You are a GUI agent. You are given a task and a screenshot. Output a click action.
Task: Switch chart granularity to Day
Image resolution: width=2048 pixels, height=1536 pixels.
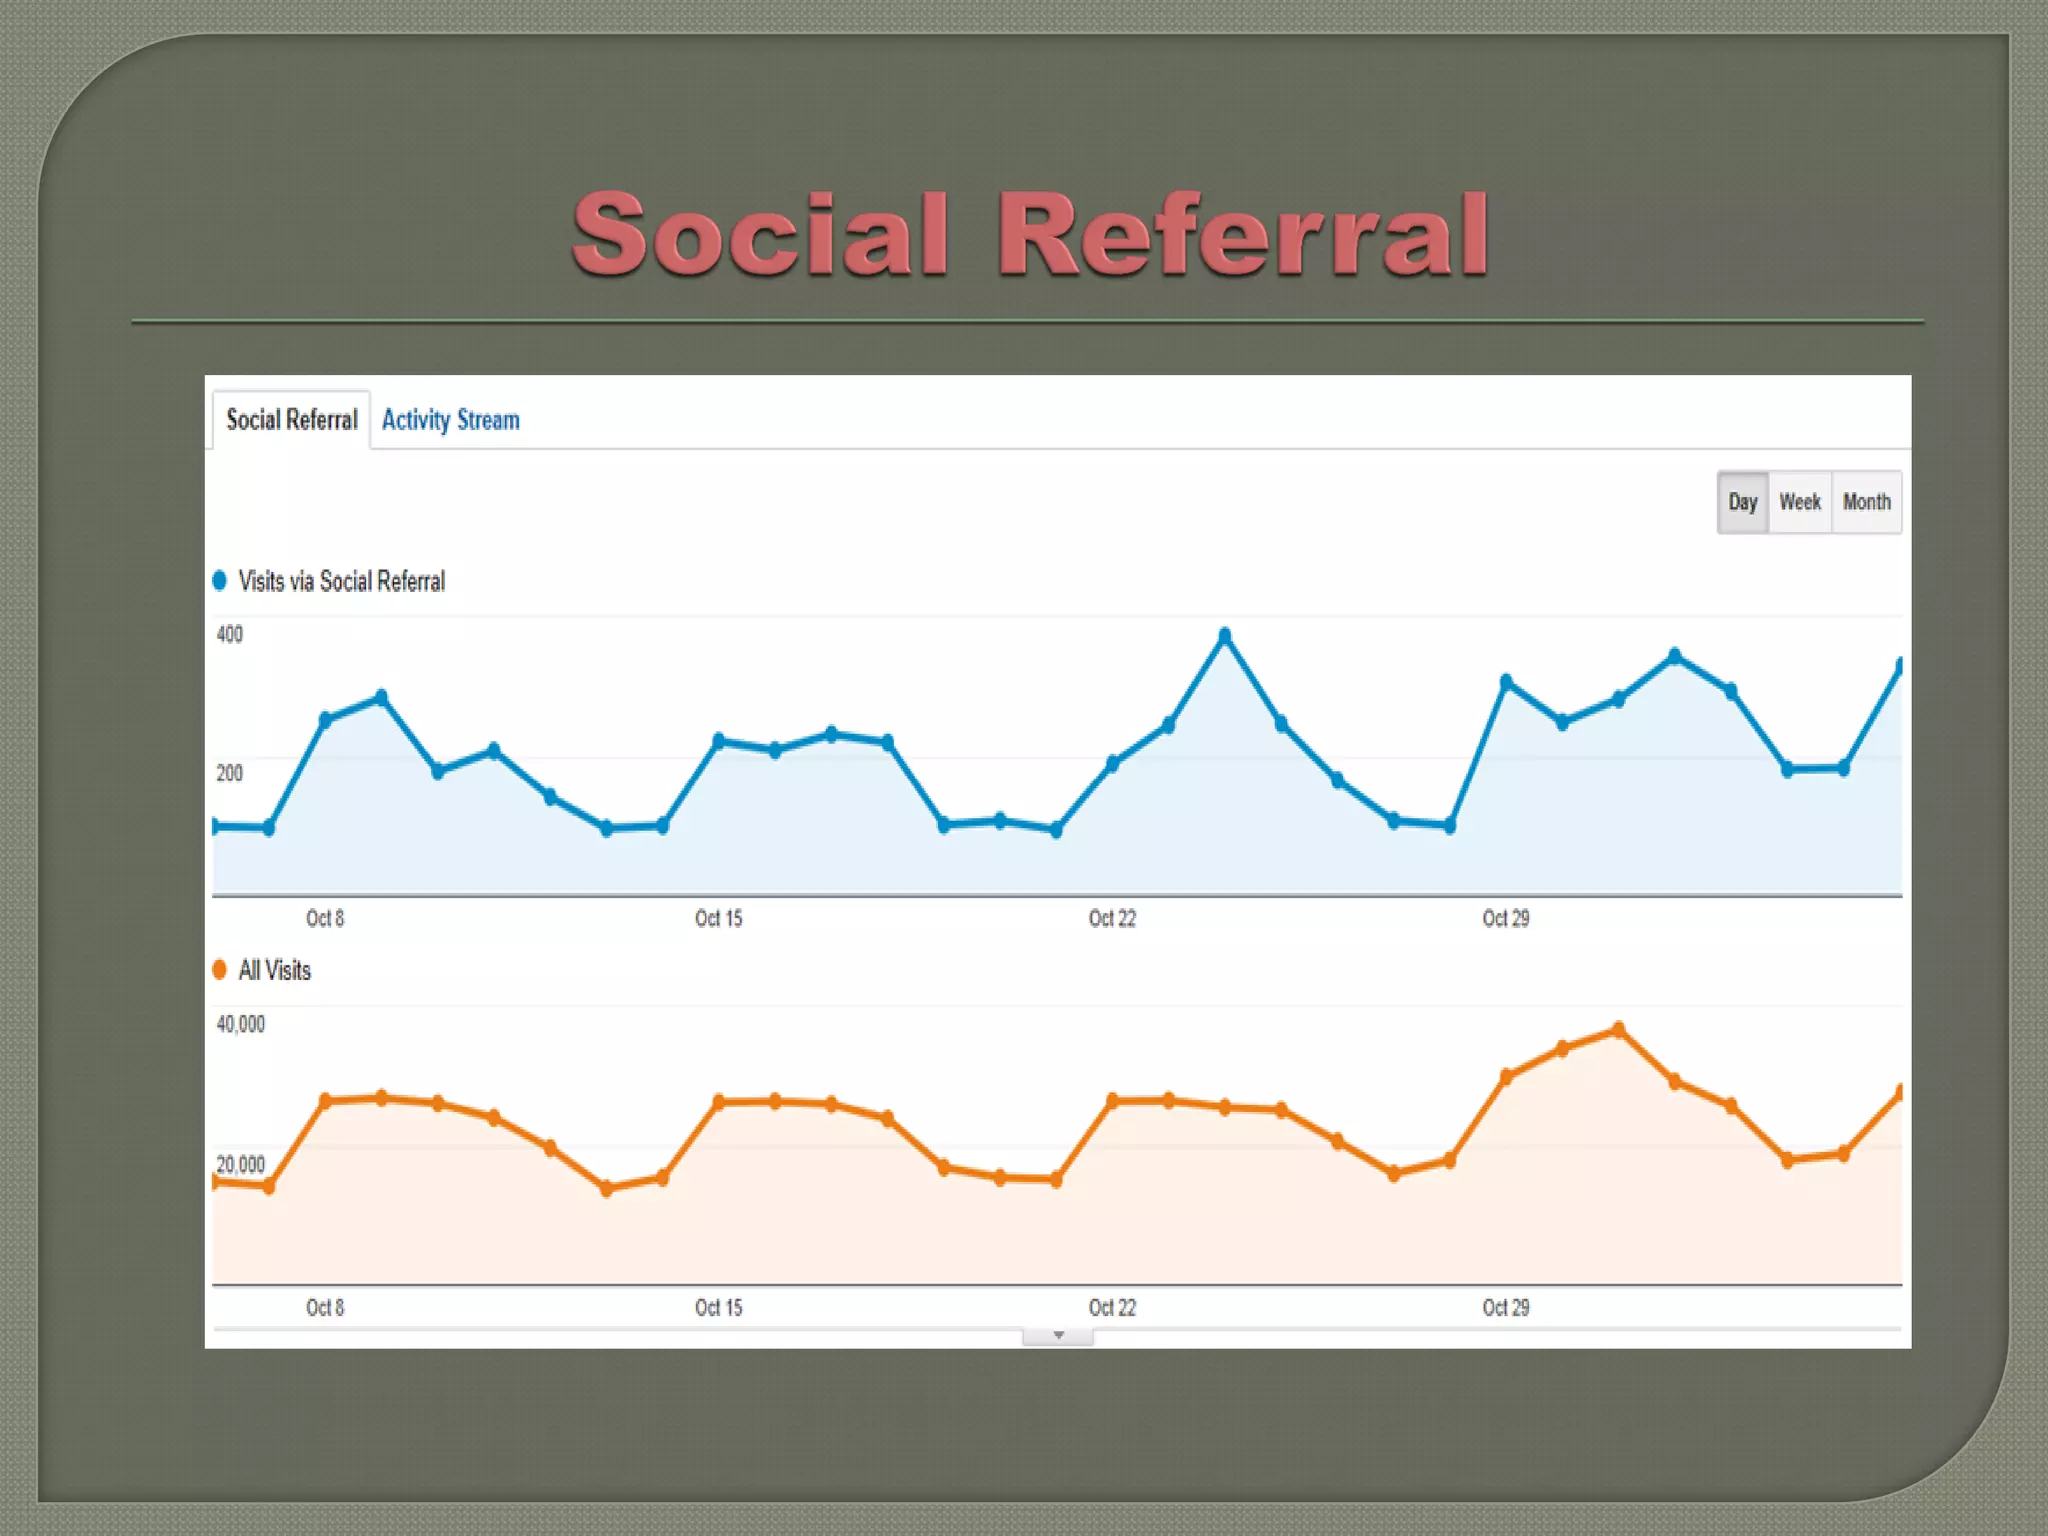coord(1742,502)
